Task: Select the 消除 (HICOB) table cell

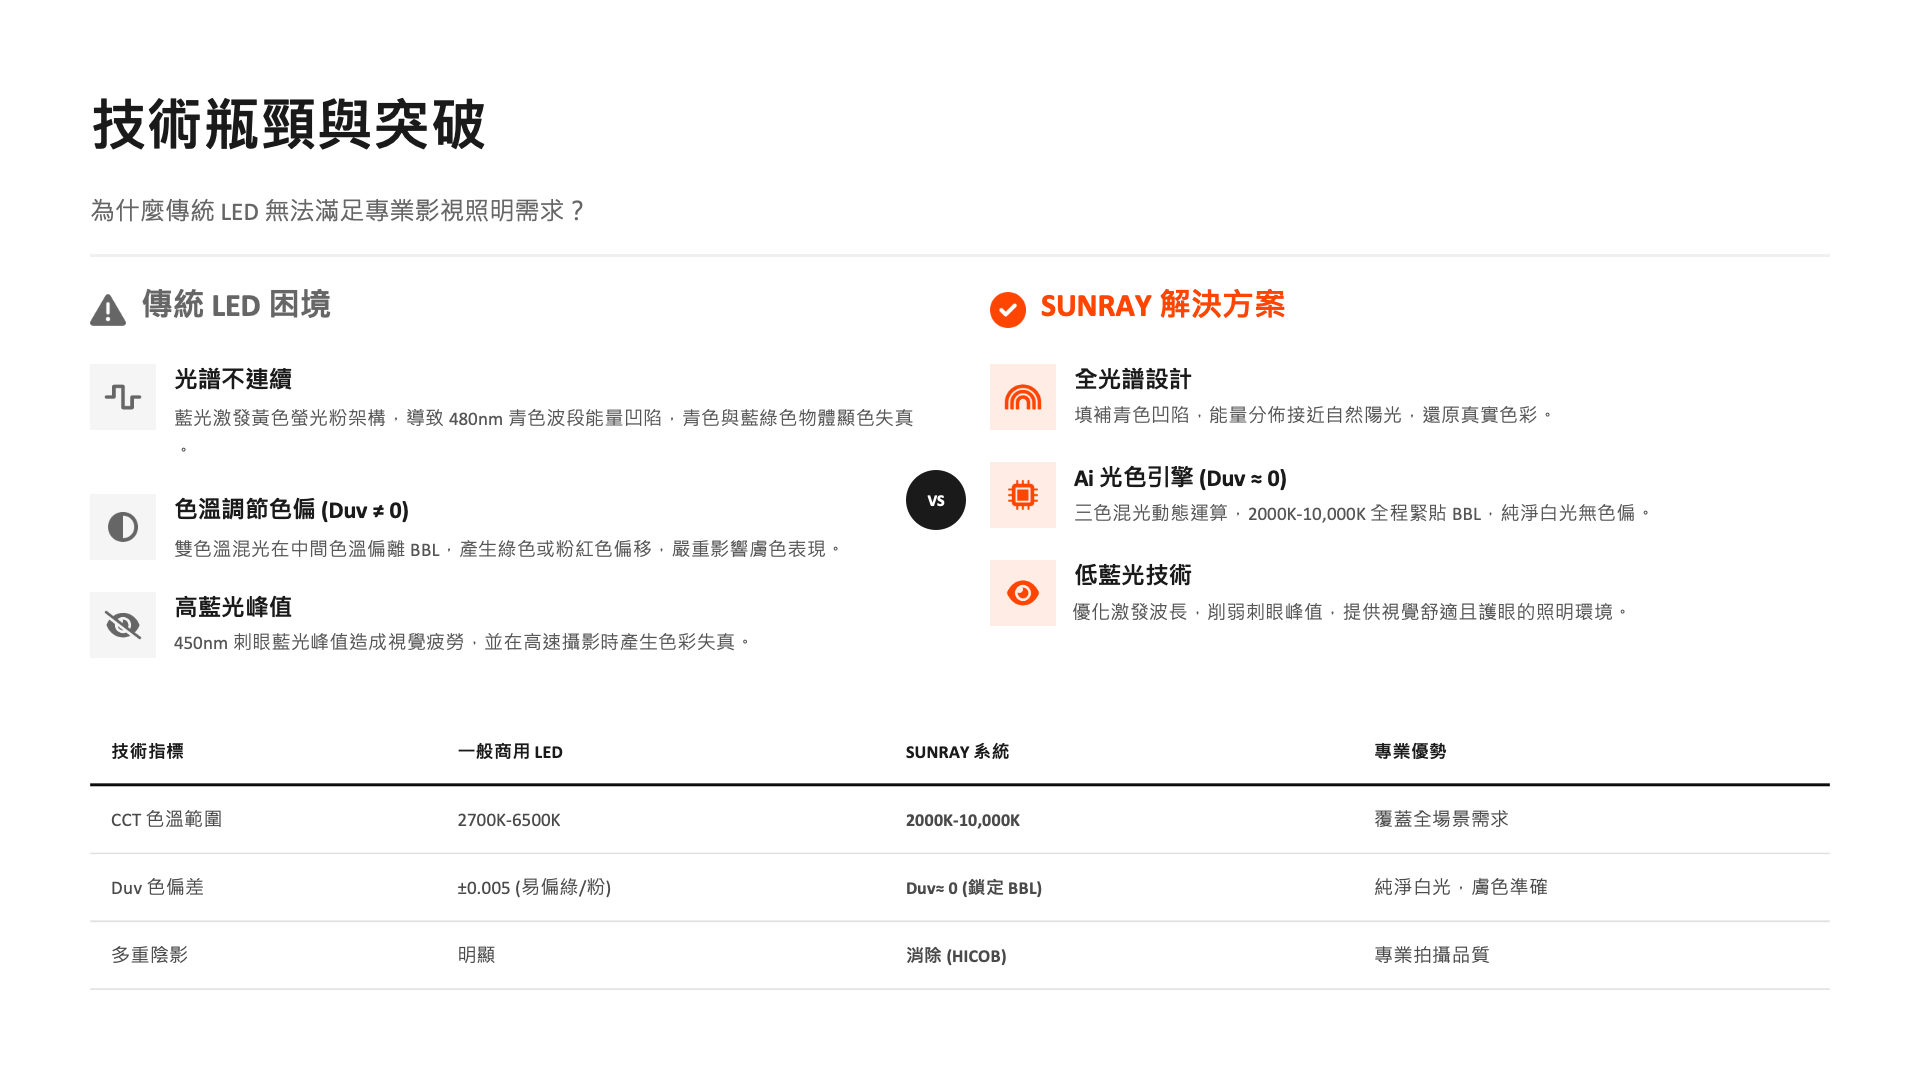Action: pyautogui.click(x=955, y=956)
